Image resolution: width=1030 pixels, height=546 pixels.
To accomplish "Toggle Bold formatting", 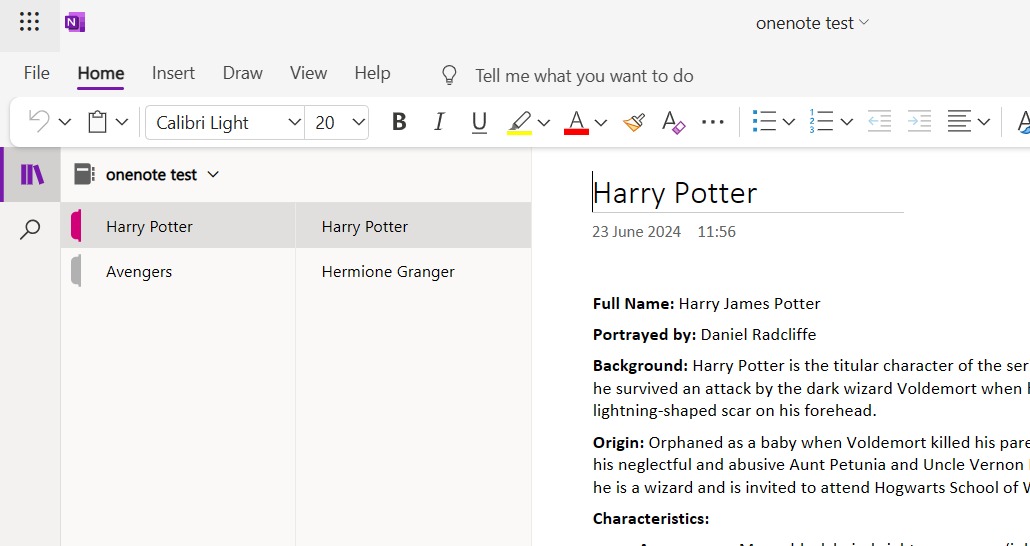I will coord(399,122).
